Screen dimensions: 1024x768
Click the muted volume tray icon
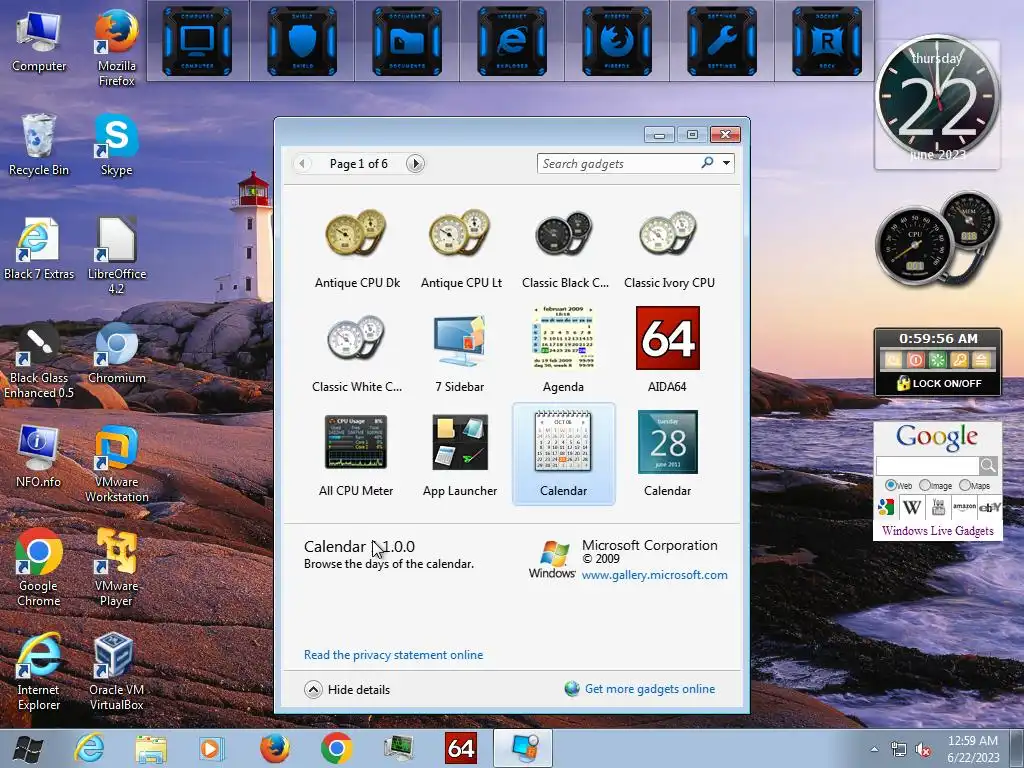pos(923,750)
